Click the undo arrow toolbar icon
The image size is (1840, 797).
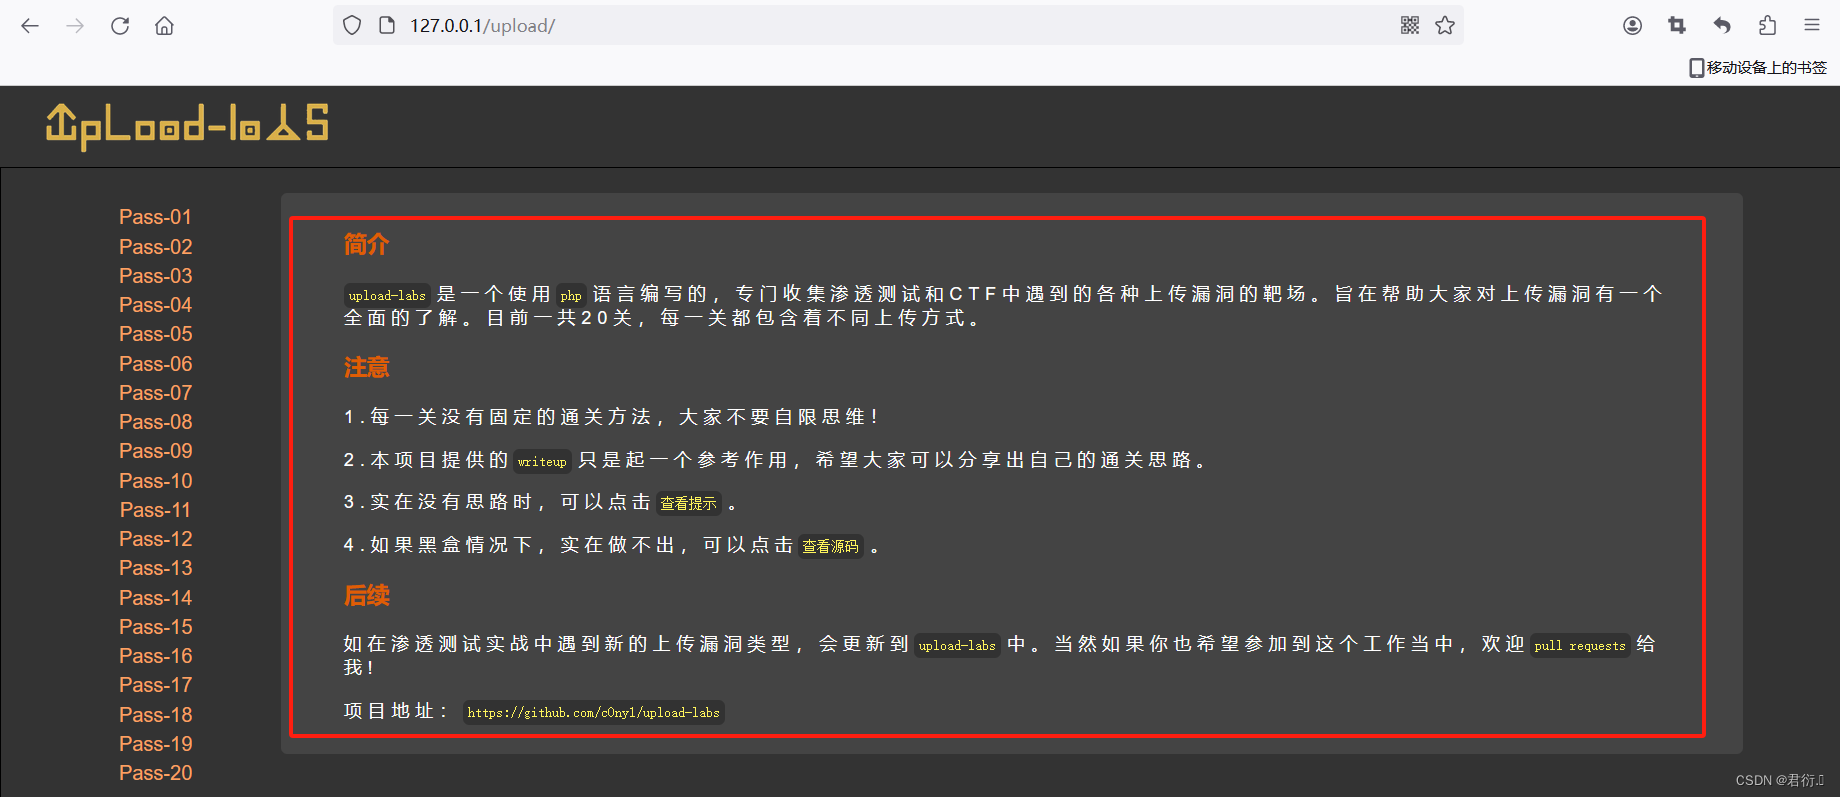(1722, 26)
